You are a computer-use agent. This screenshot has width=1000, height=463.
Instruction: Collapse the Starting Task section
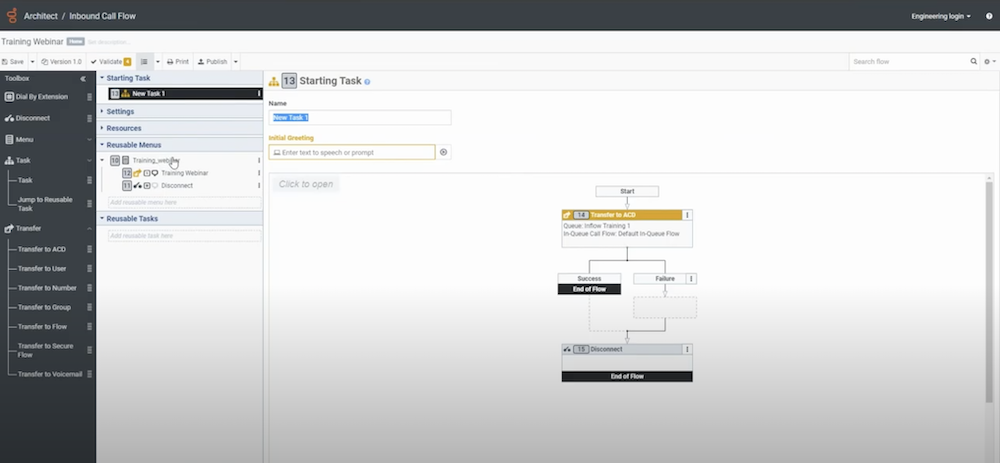[x=102, y=78]
